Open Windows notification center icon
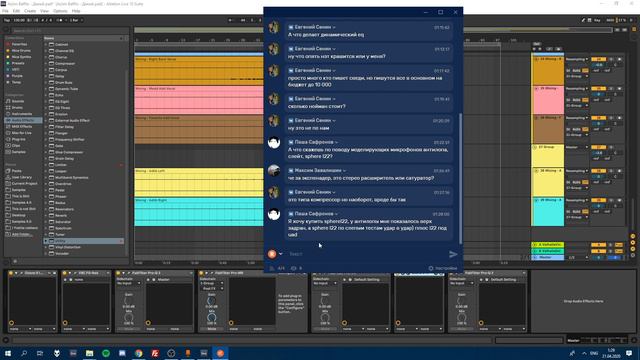Screen dimensions: 640x360 [629, 353]
